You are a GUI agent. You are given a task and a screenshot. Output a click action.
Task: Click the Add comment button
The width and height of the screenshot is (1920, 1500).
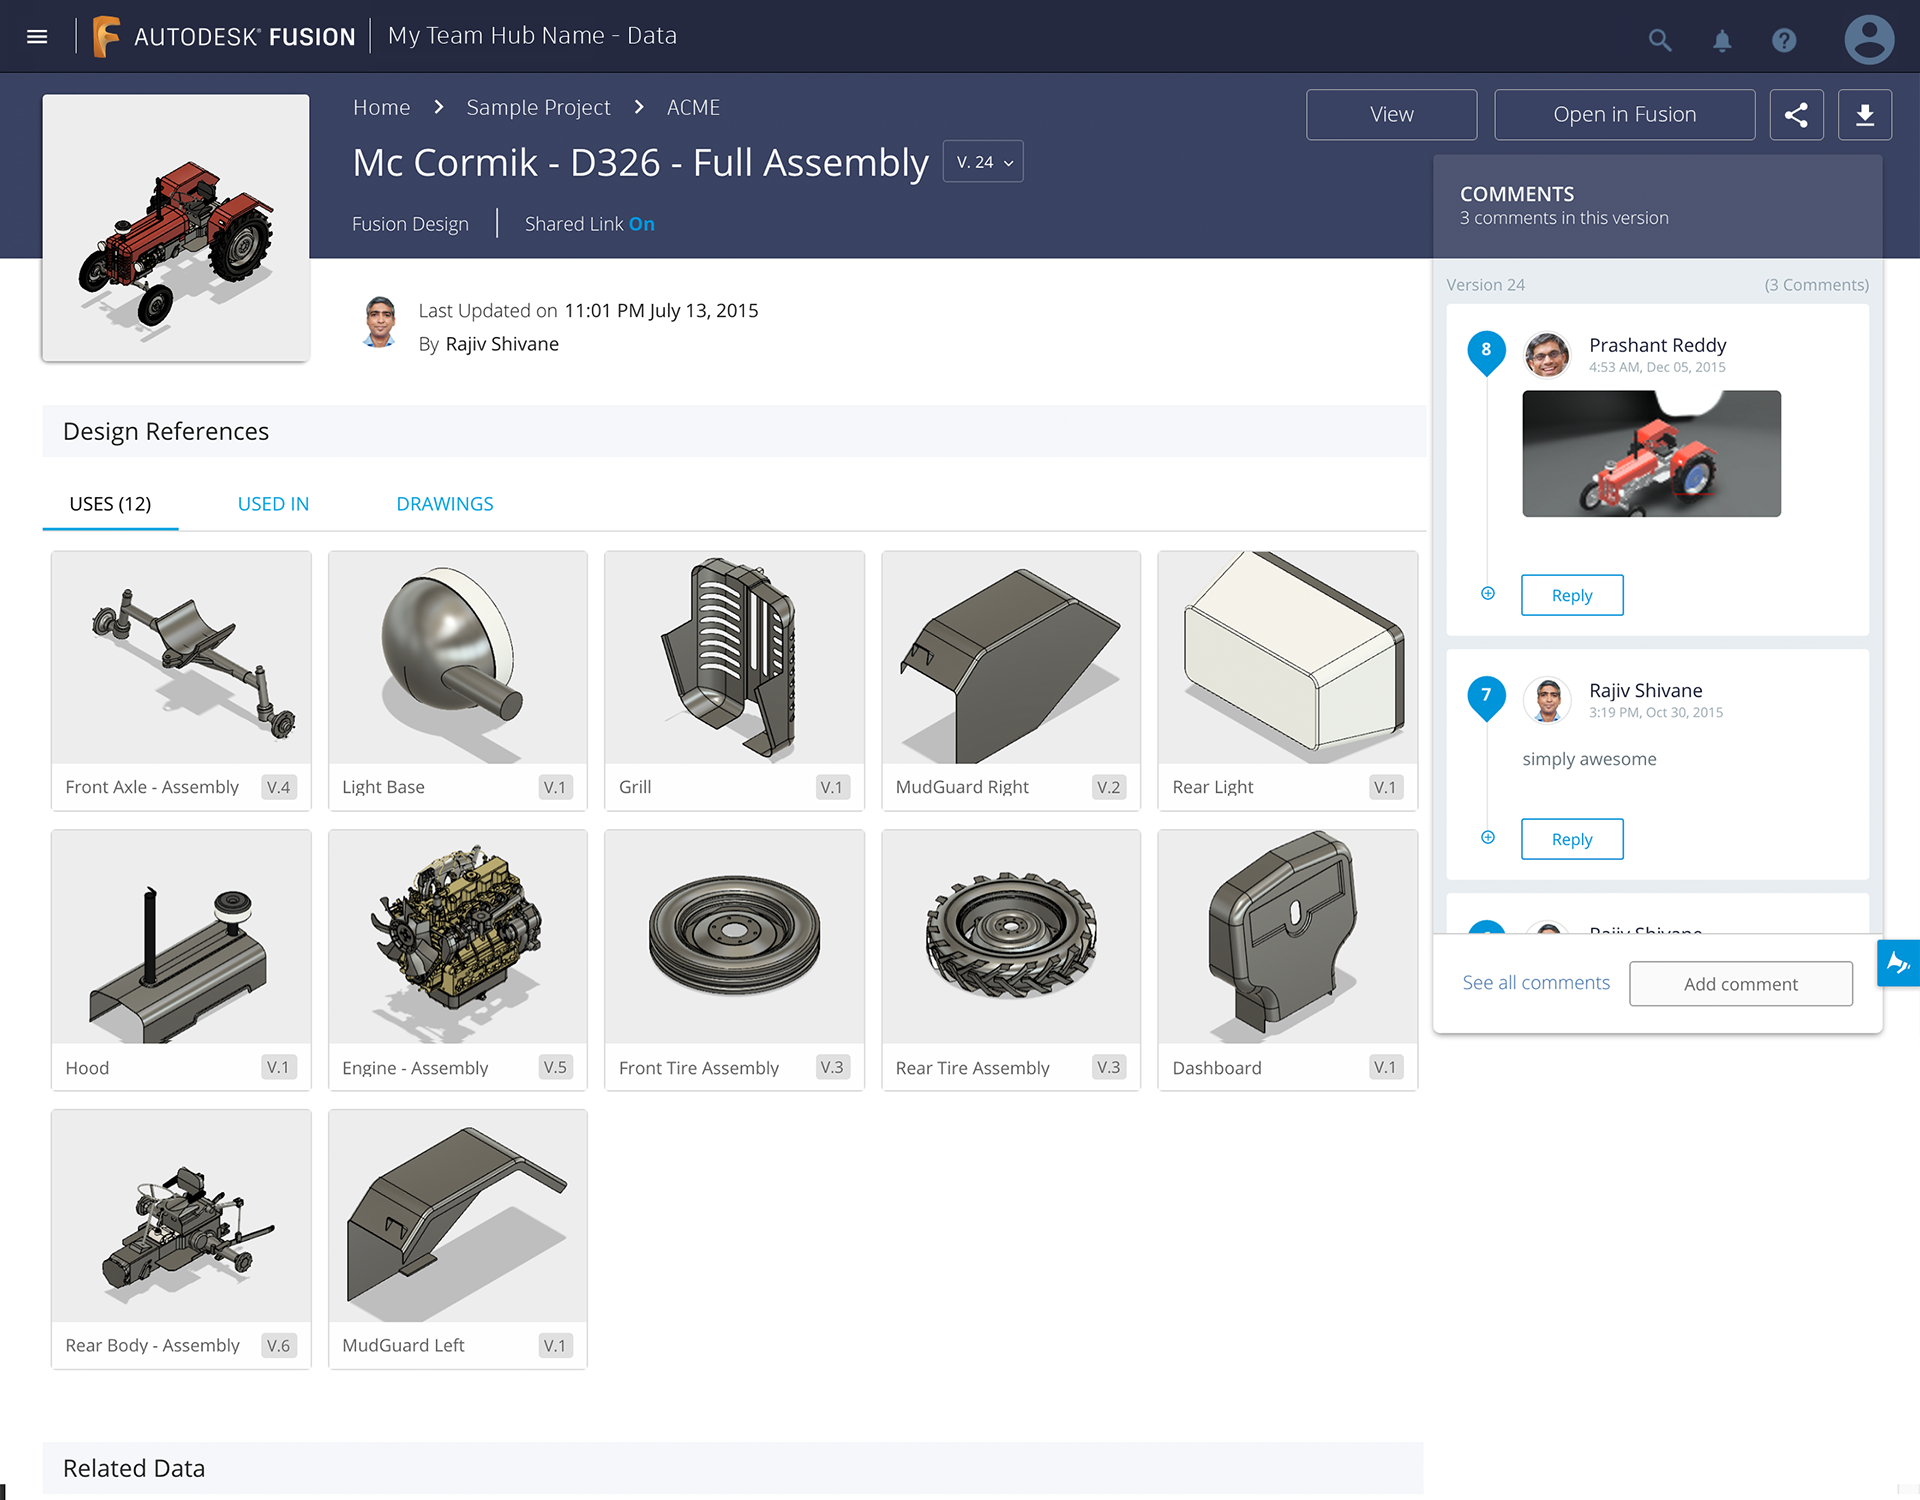[1740, 984]
